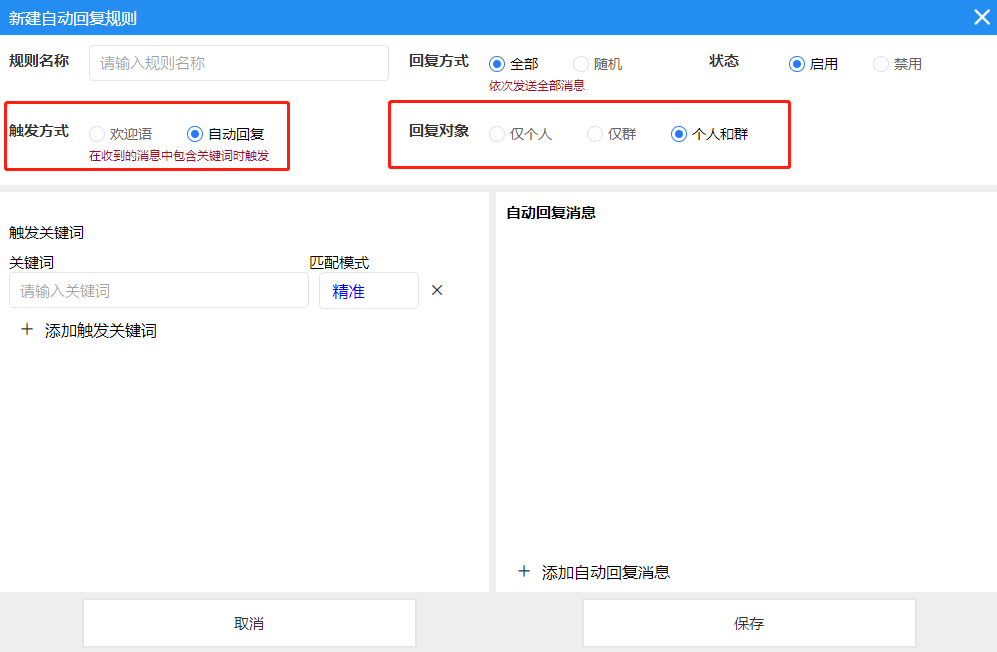The height and width of the screenshot is (652, 997).
Task: Click the rule name input field
Action: 238,62
